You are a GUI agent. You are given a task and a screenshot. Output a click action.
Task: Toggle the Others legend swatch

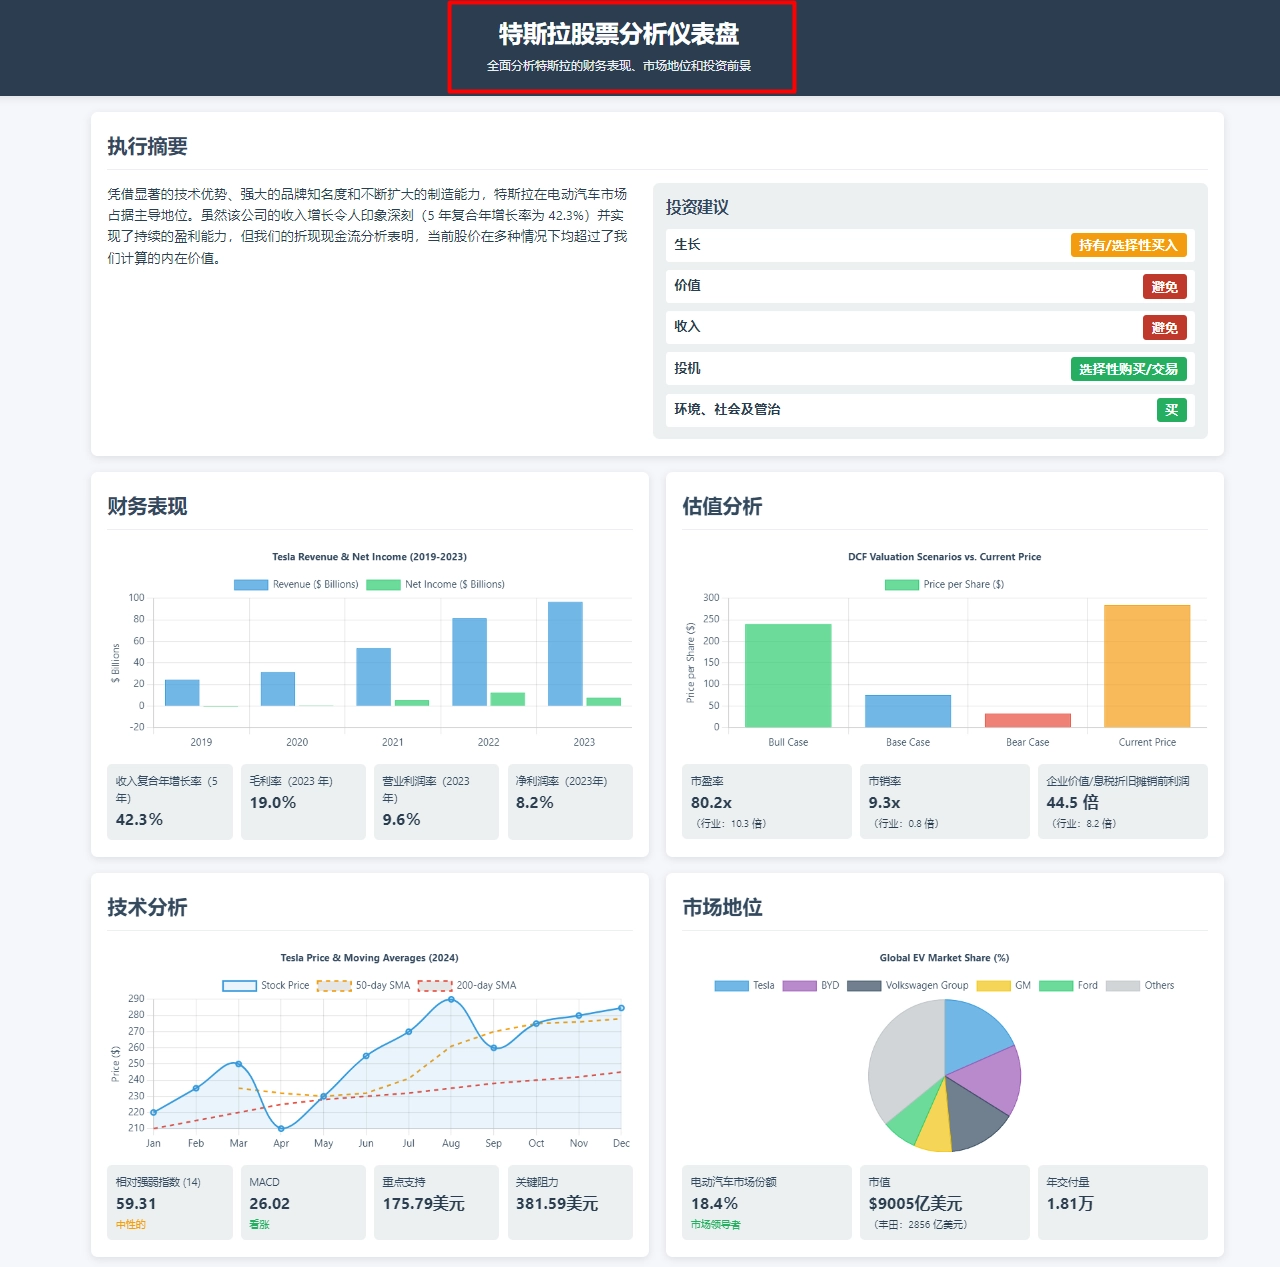coord(1123,986)
